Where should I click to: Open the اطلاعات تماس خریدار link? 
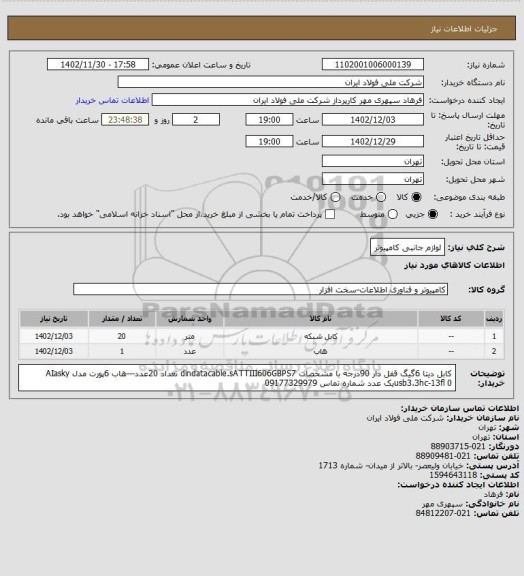[x=112, y=100]
